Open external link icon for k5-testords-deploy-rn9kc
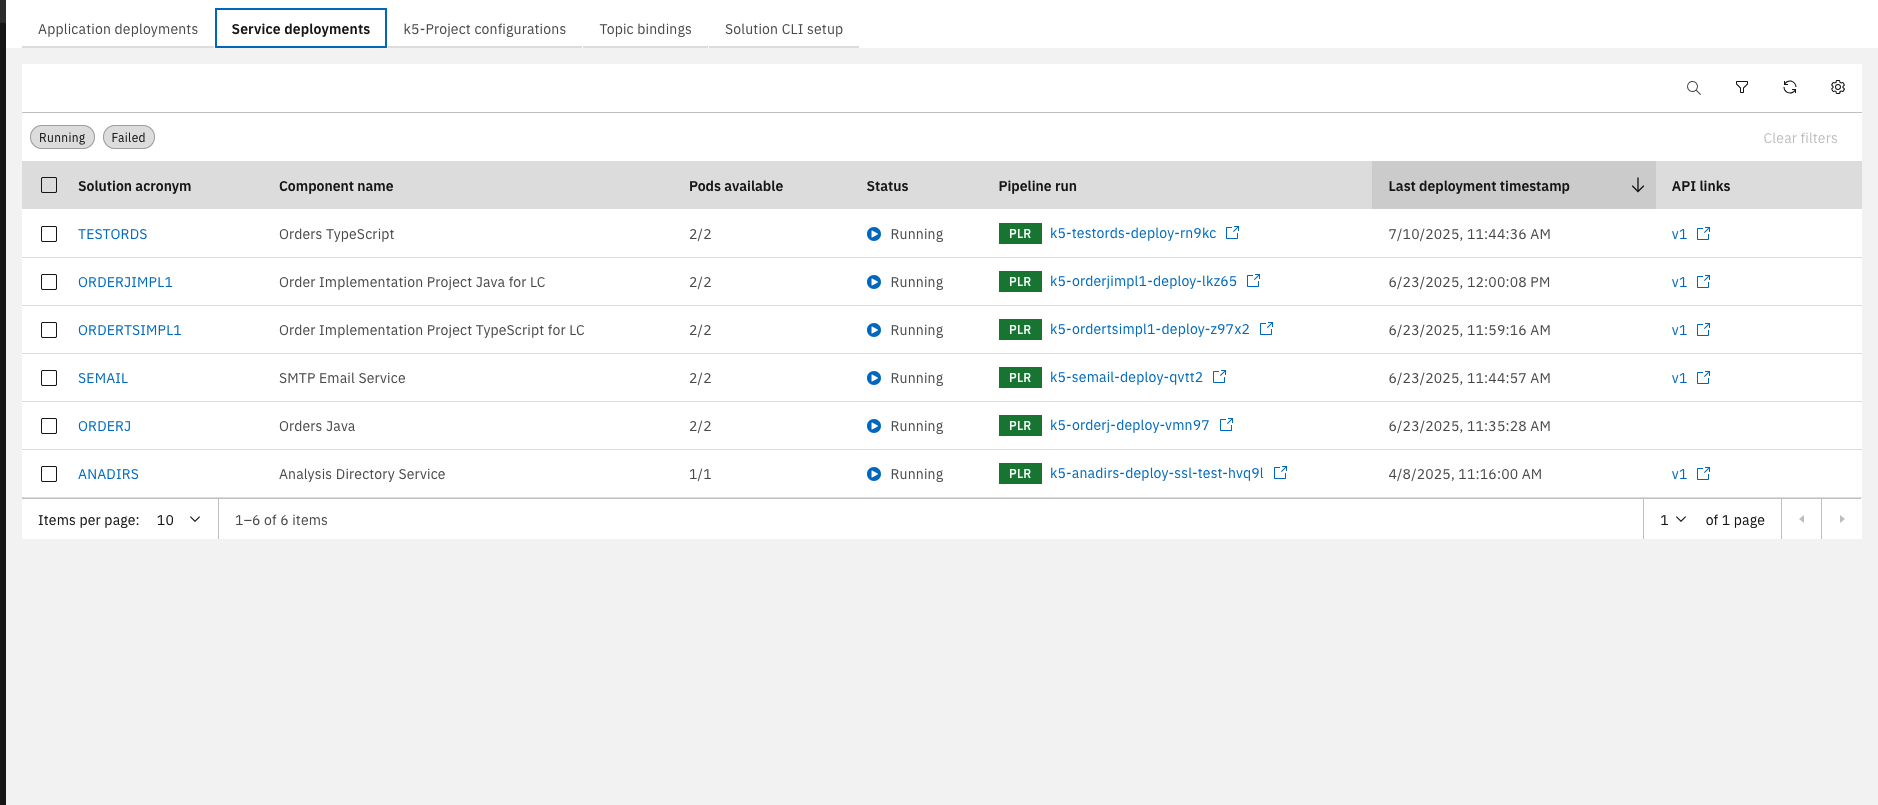This screenshot has width=1878, height=805. (1232, 233)
